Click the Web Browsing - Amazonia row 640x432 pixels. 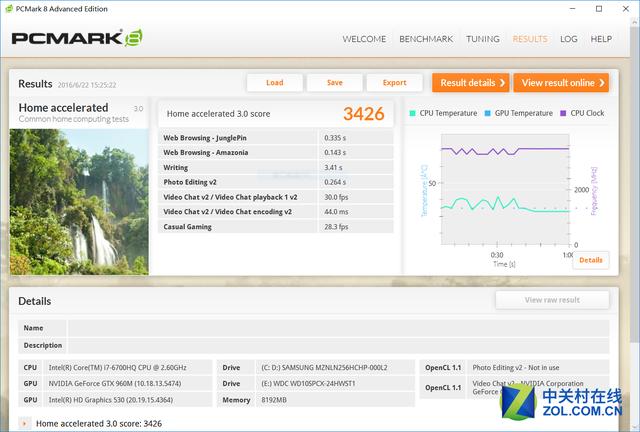[276, 153]
